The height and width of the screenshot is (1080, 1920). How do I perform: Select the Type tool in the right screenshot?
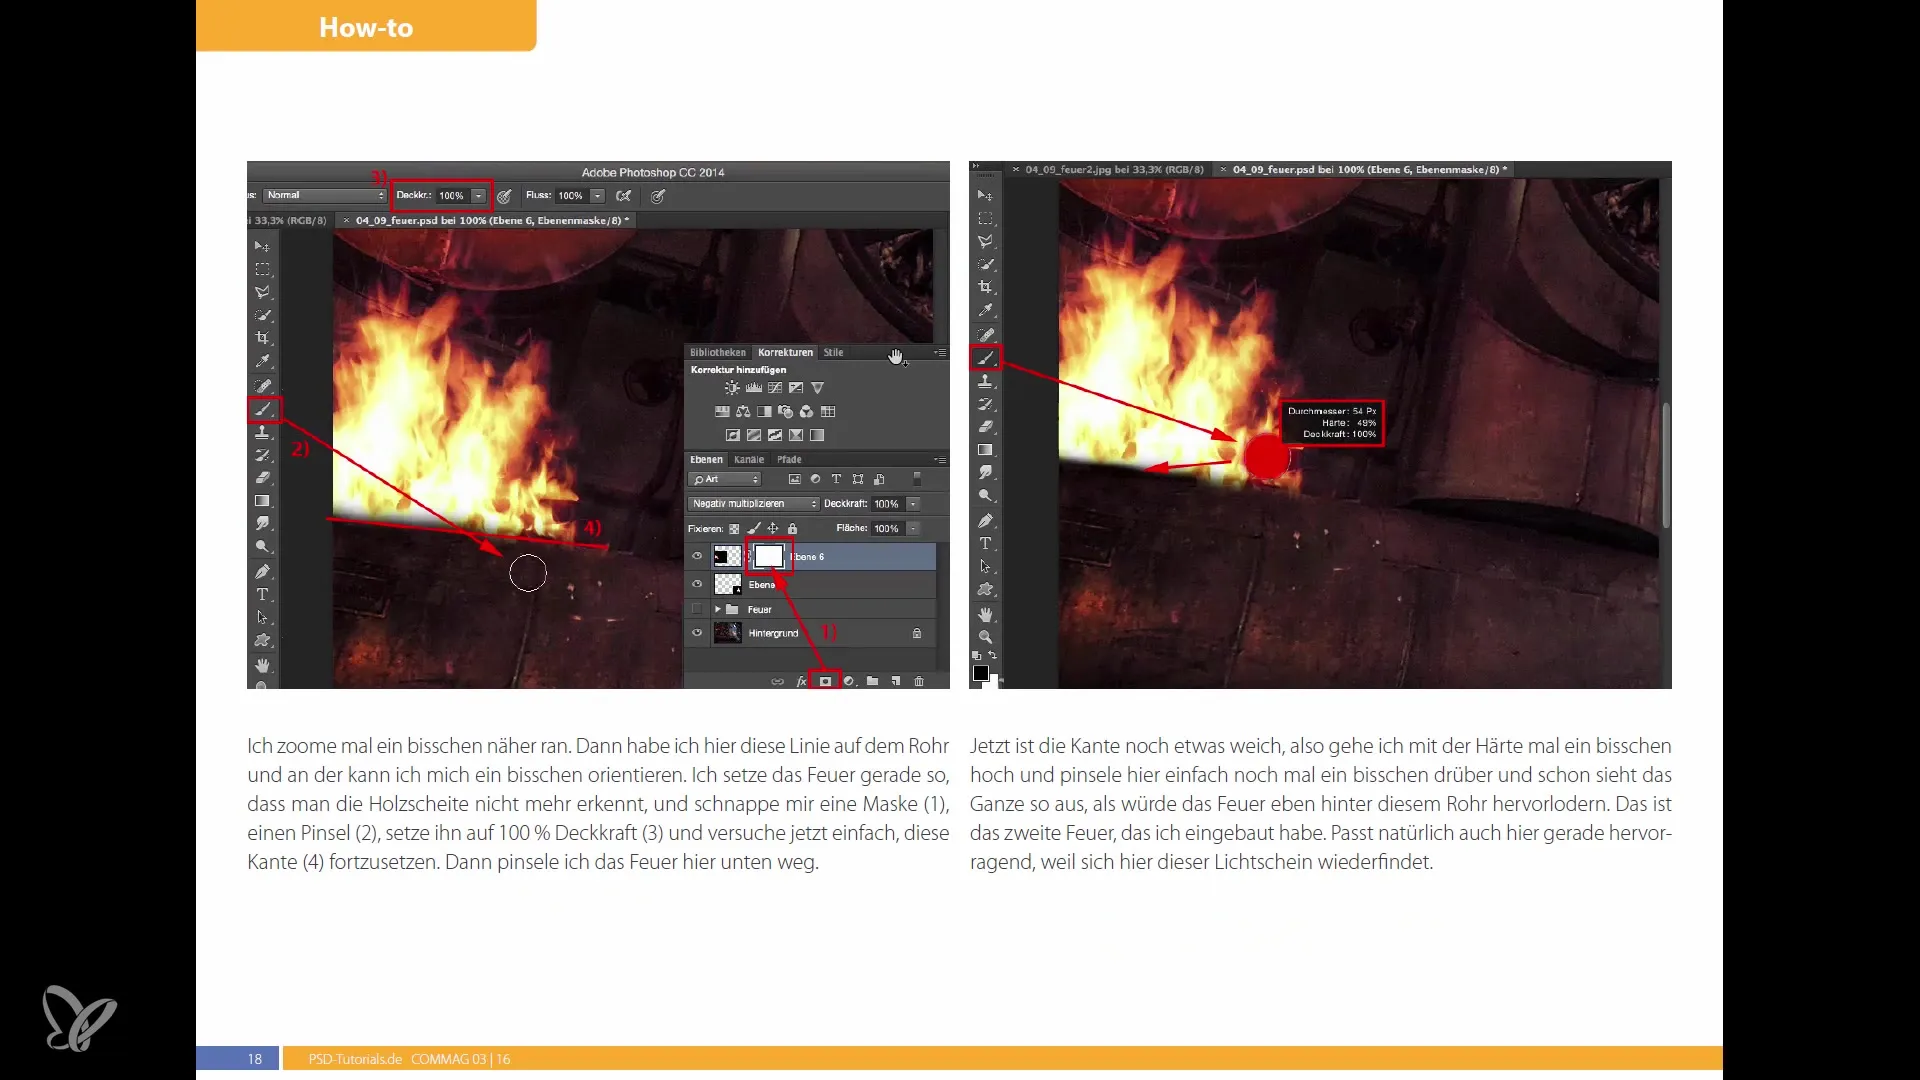click(985, 543)
